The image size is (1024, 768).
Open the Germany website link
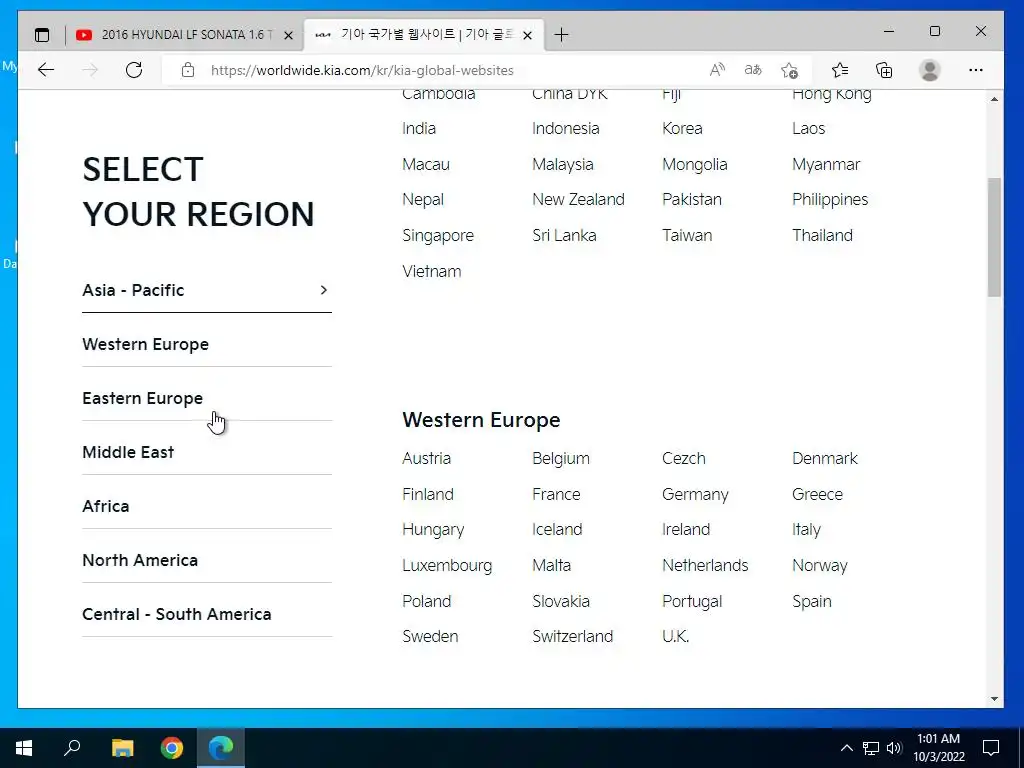[695, 495]
